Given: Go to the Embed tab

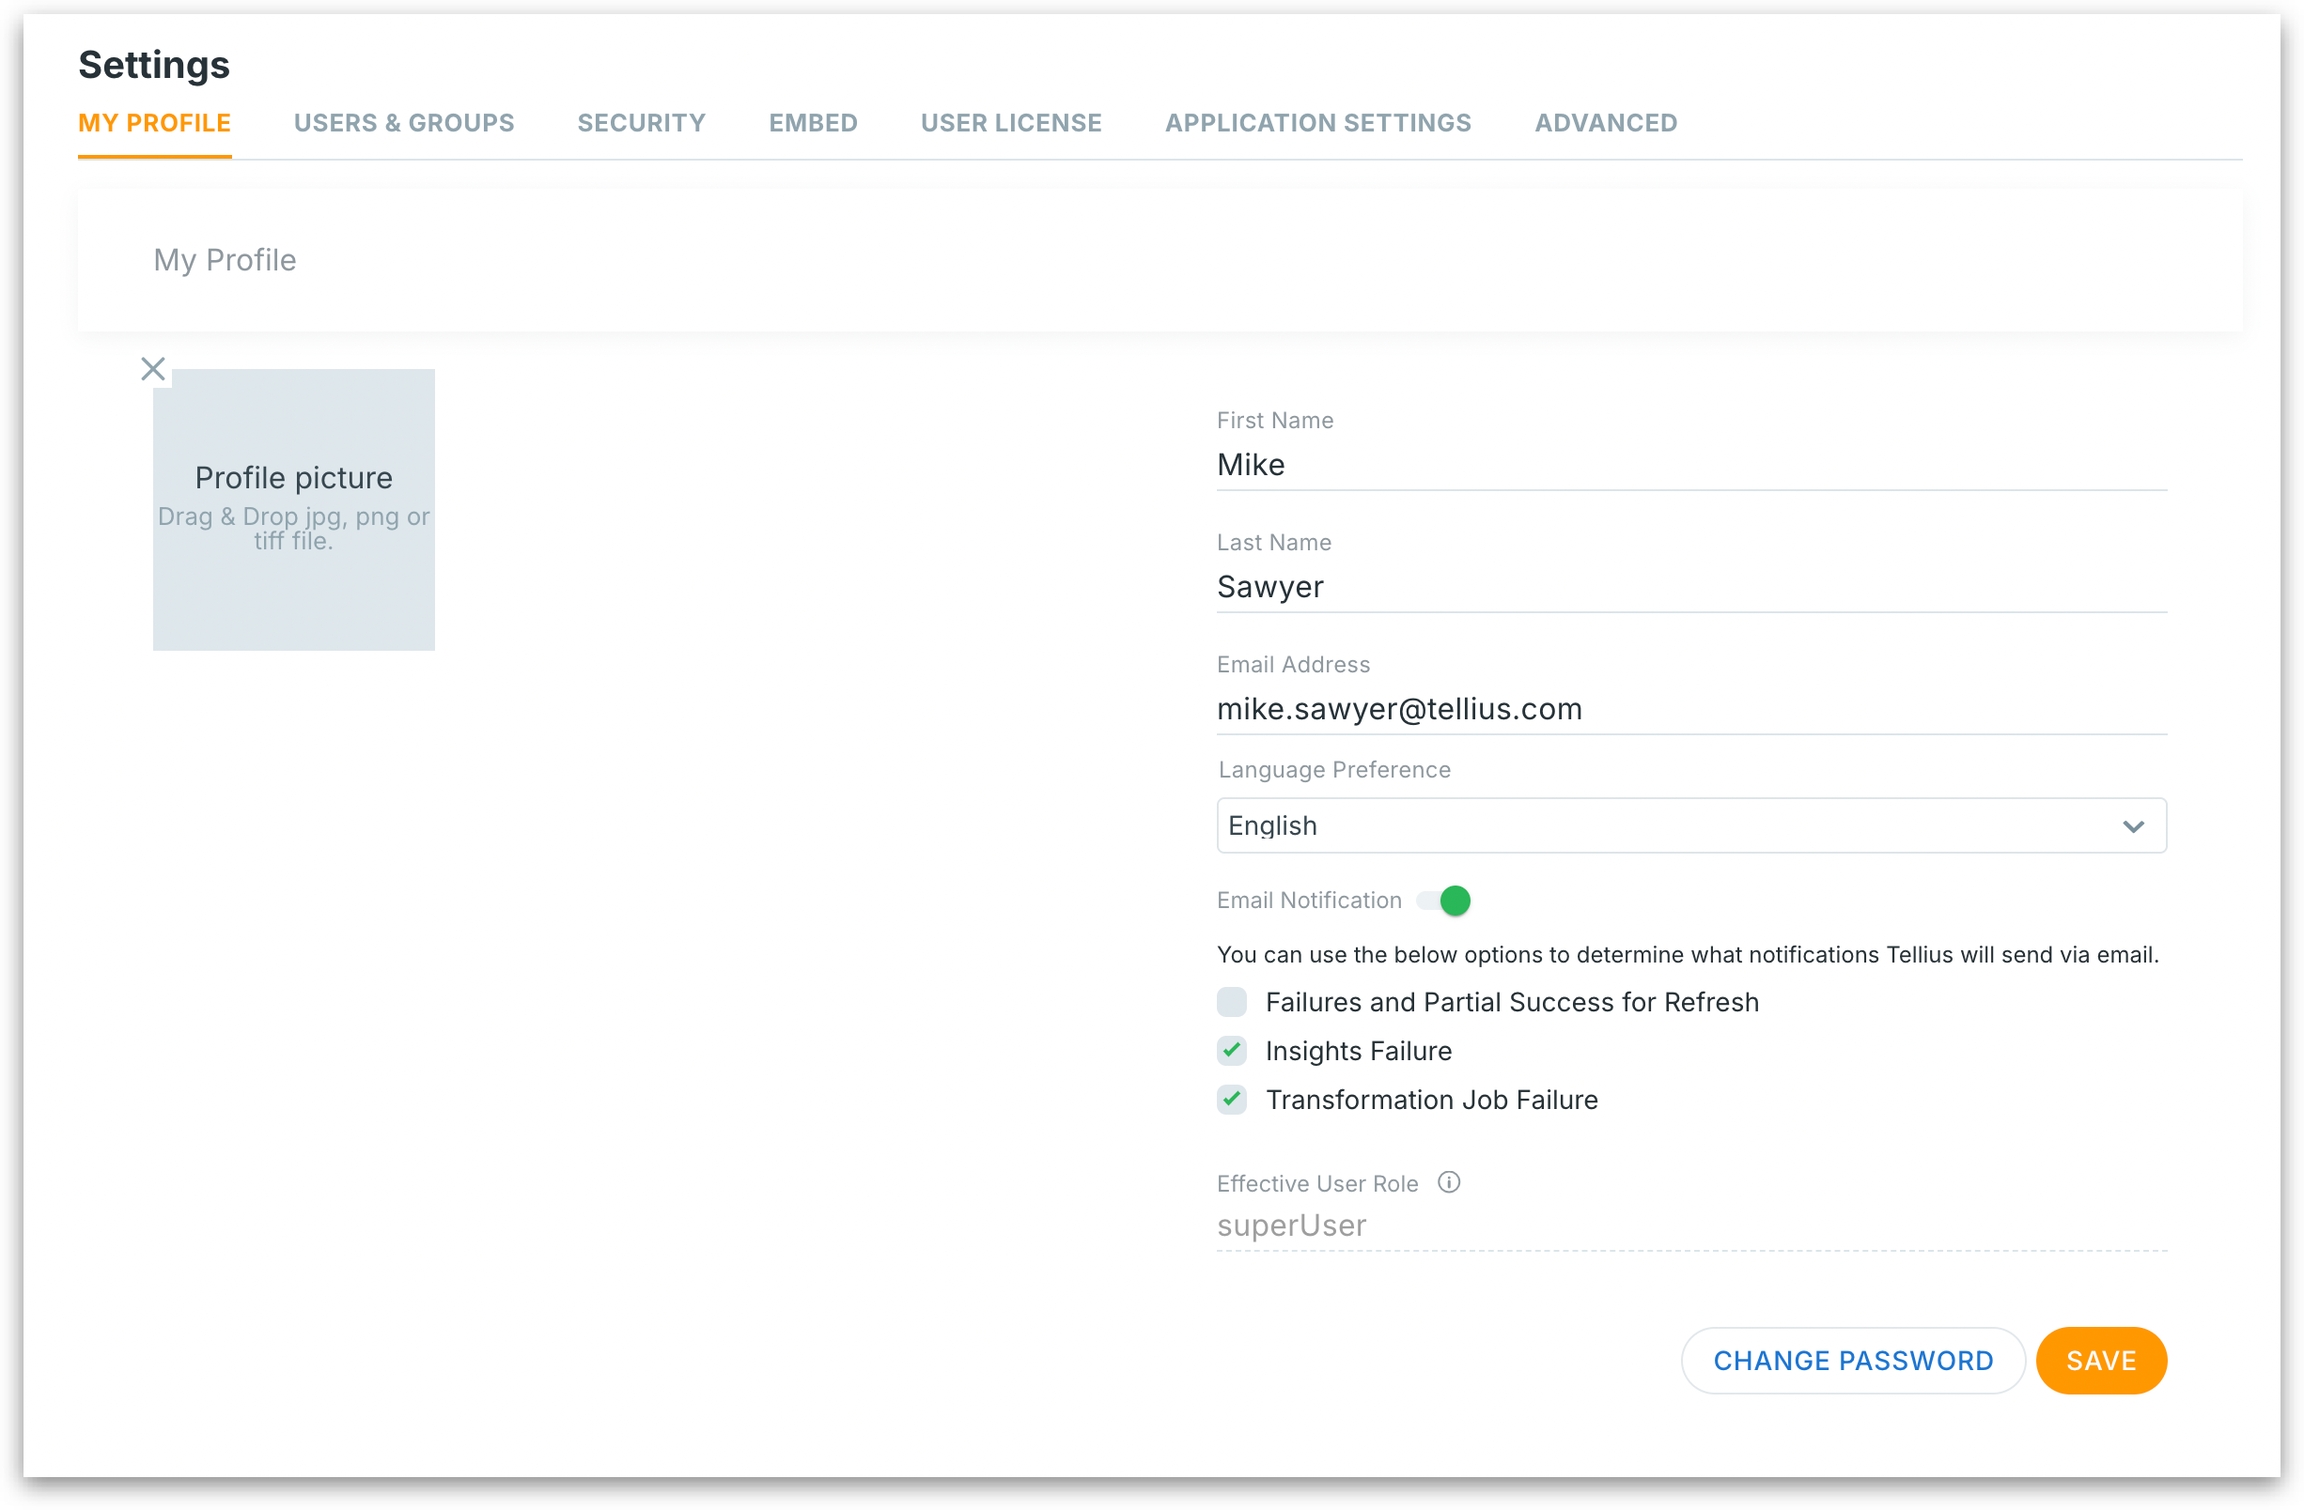Looking at the screenshot, I should pyautogui.click(x=813, y=123).
